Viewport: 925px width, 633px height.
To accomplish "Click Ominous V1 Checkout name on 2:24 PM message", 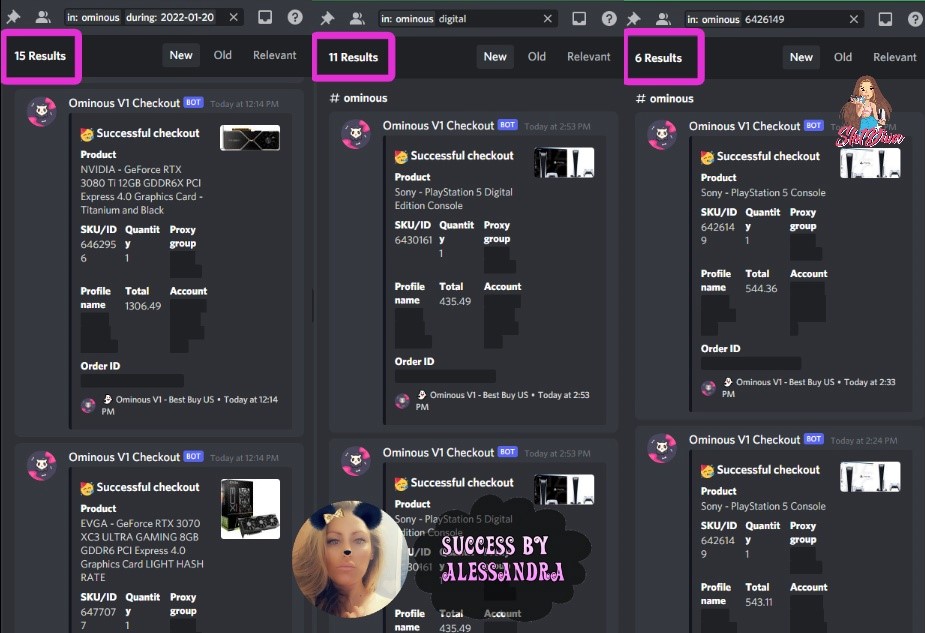I will [744, 439].
